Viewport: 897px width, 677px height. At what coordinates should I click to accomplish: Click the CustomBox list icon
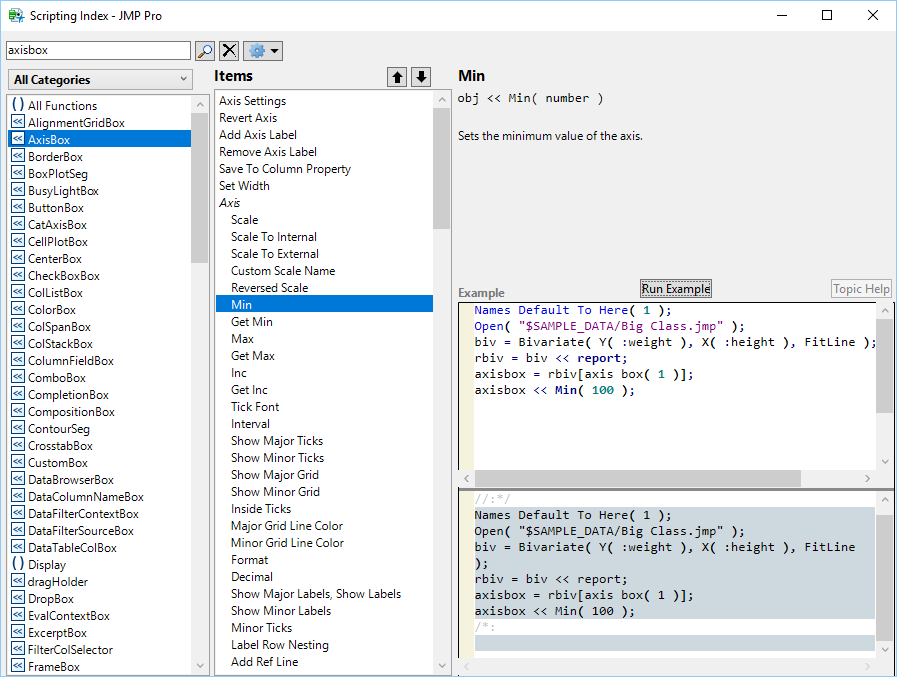[18, 462]
